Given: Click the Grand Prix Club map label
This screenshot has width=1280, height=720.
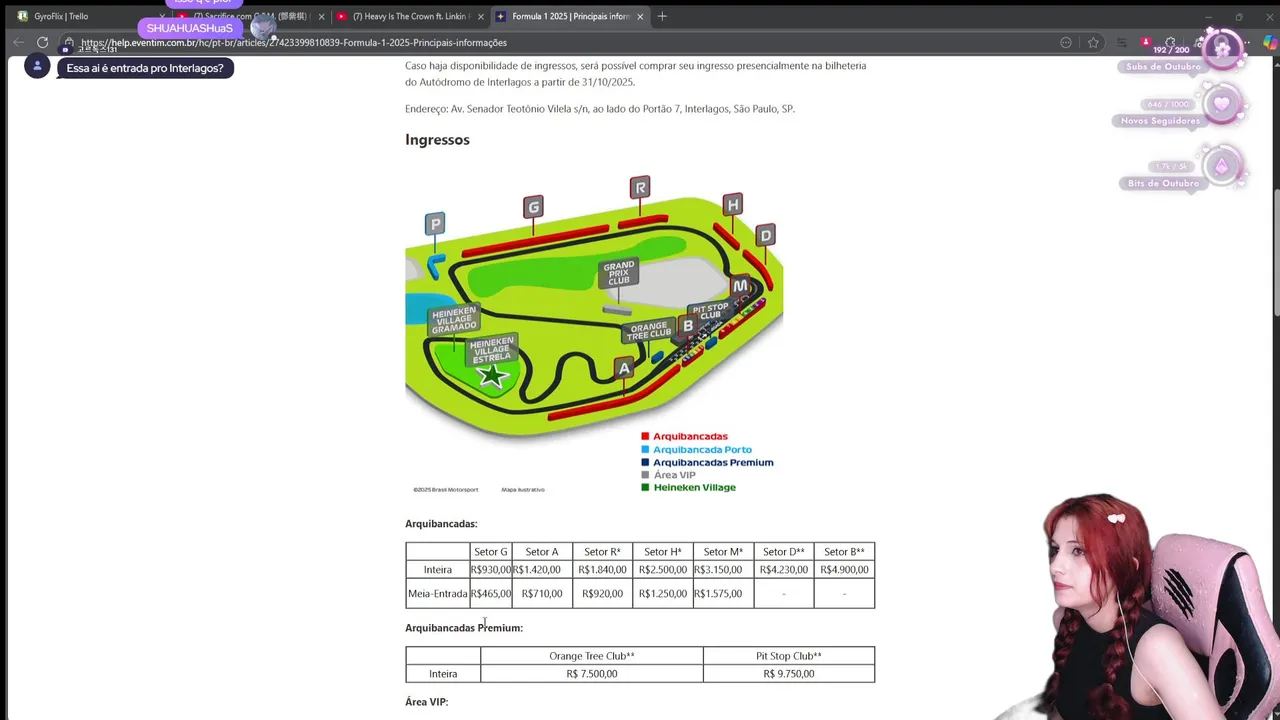Looking at the screenshot, I should tap(619, 273).
